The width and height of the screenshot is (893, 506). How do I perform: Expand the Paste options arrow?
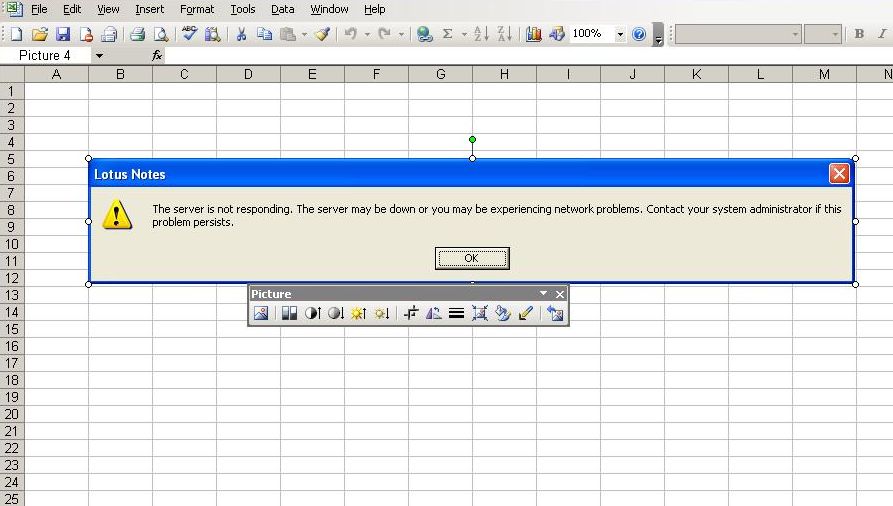point(304,34)
